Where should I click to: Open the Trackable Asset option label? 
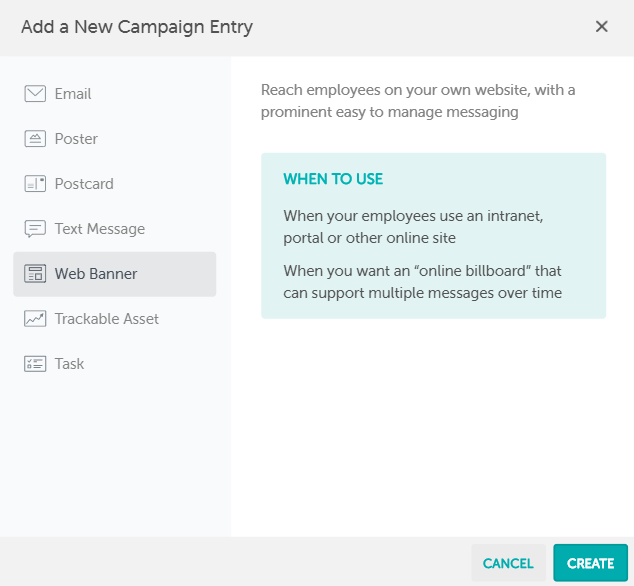pyautogui.click(x=107, y=319)
